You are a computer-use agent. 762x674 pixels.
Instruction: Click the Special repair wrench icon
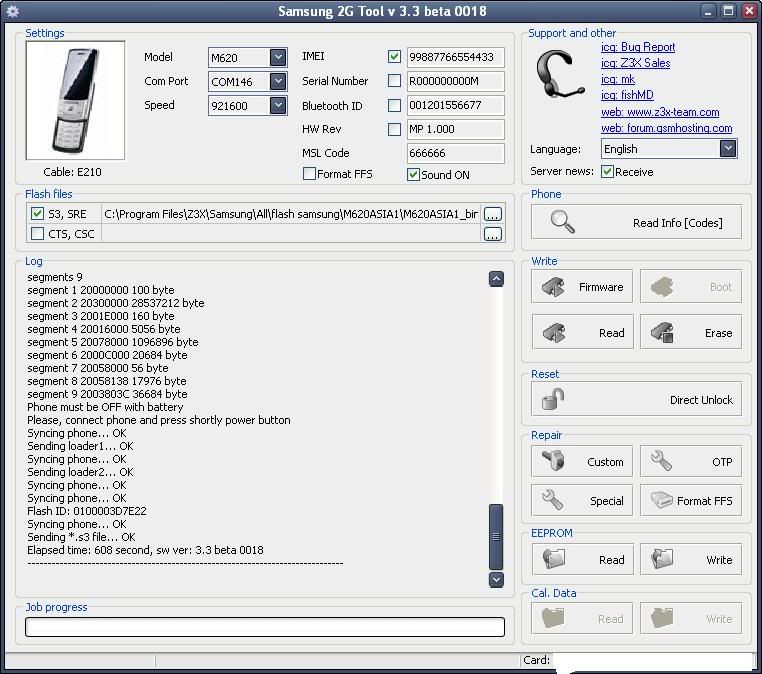tap(553, 500)
